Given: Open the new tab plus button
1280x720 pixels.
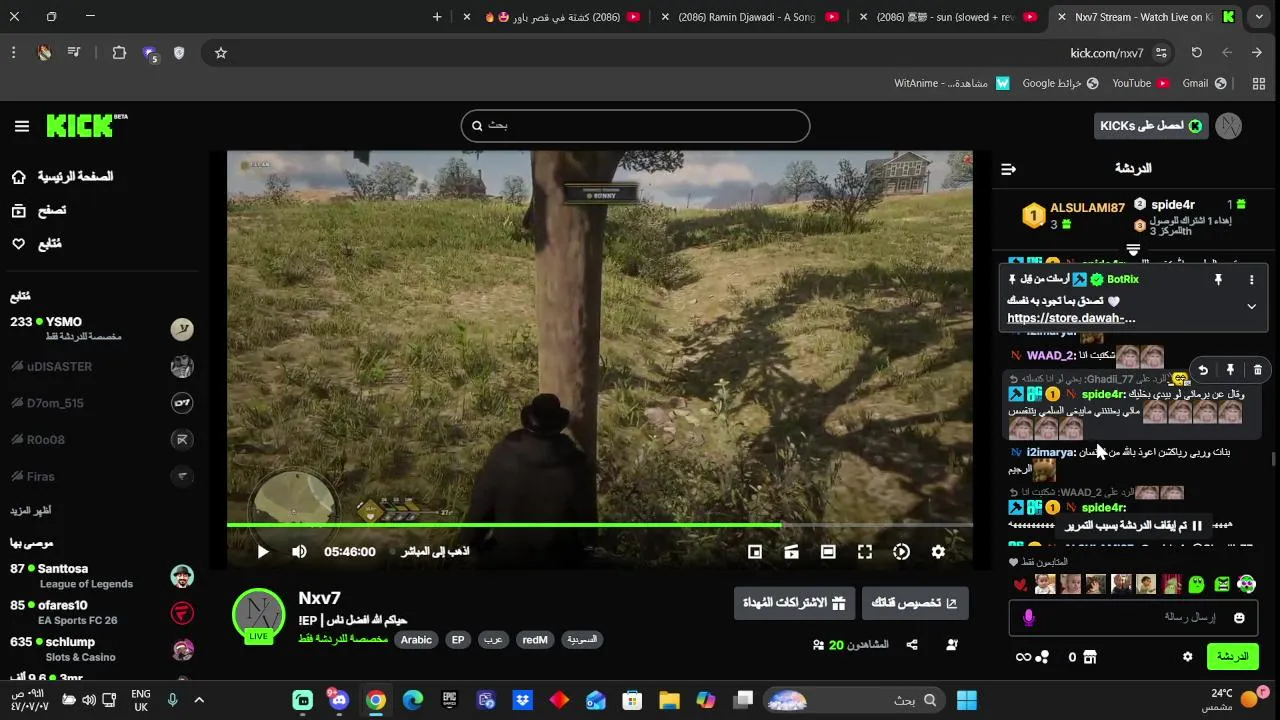Looking at the screenshot, I should (437, 17).
